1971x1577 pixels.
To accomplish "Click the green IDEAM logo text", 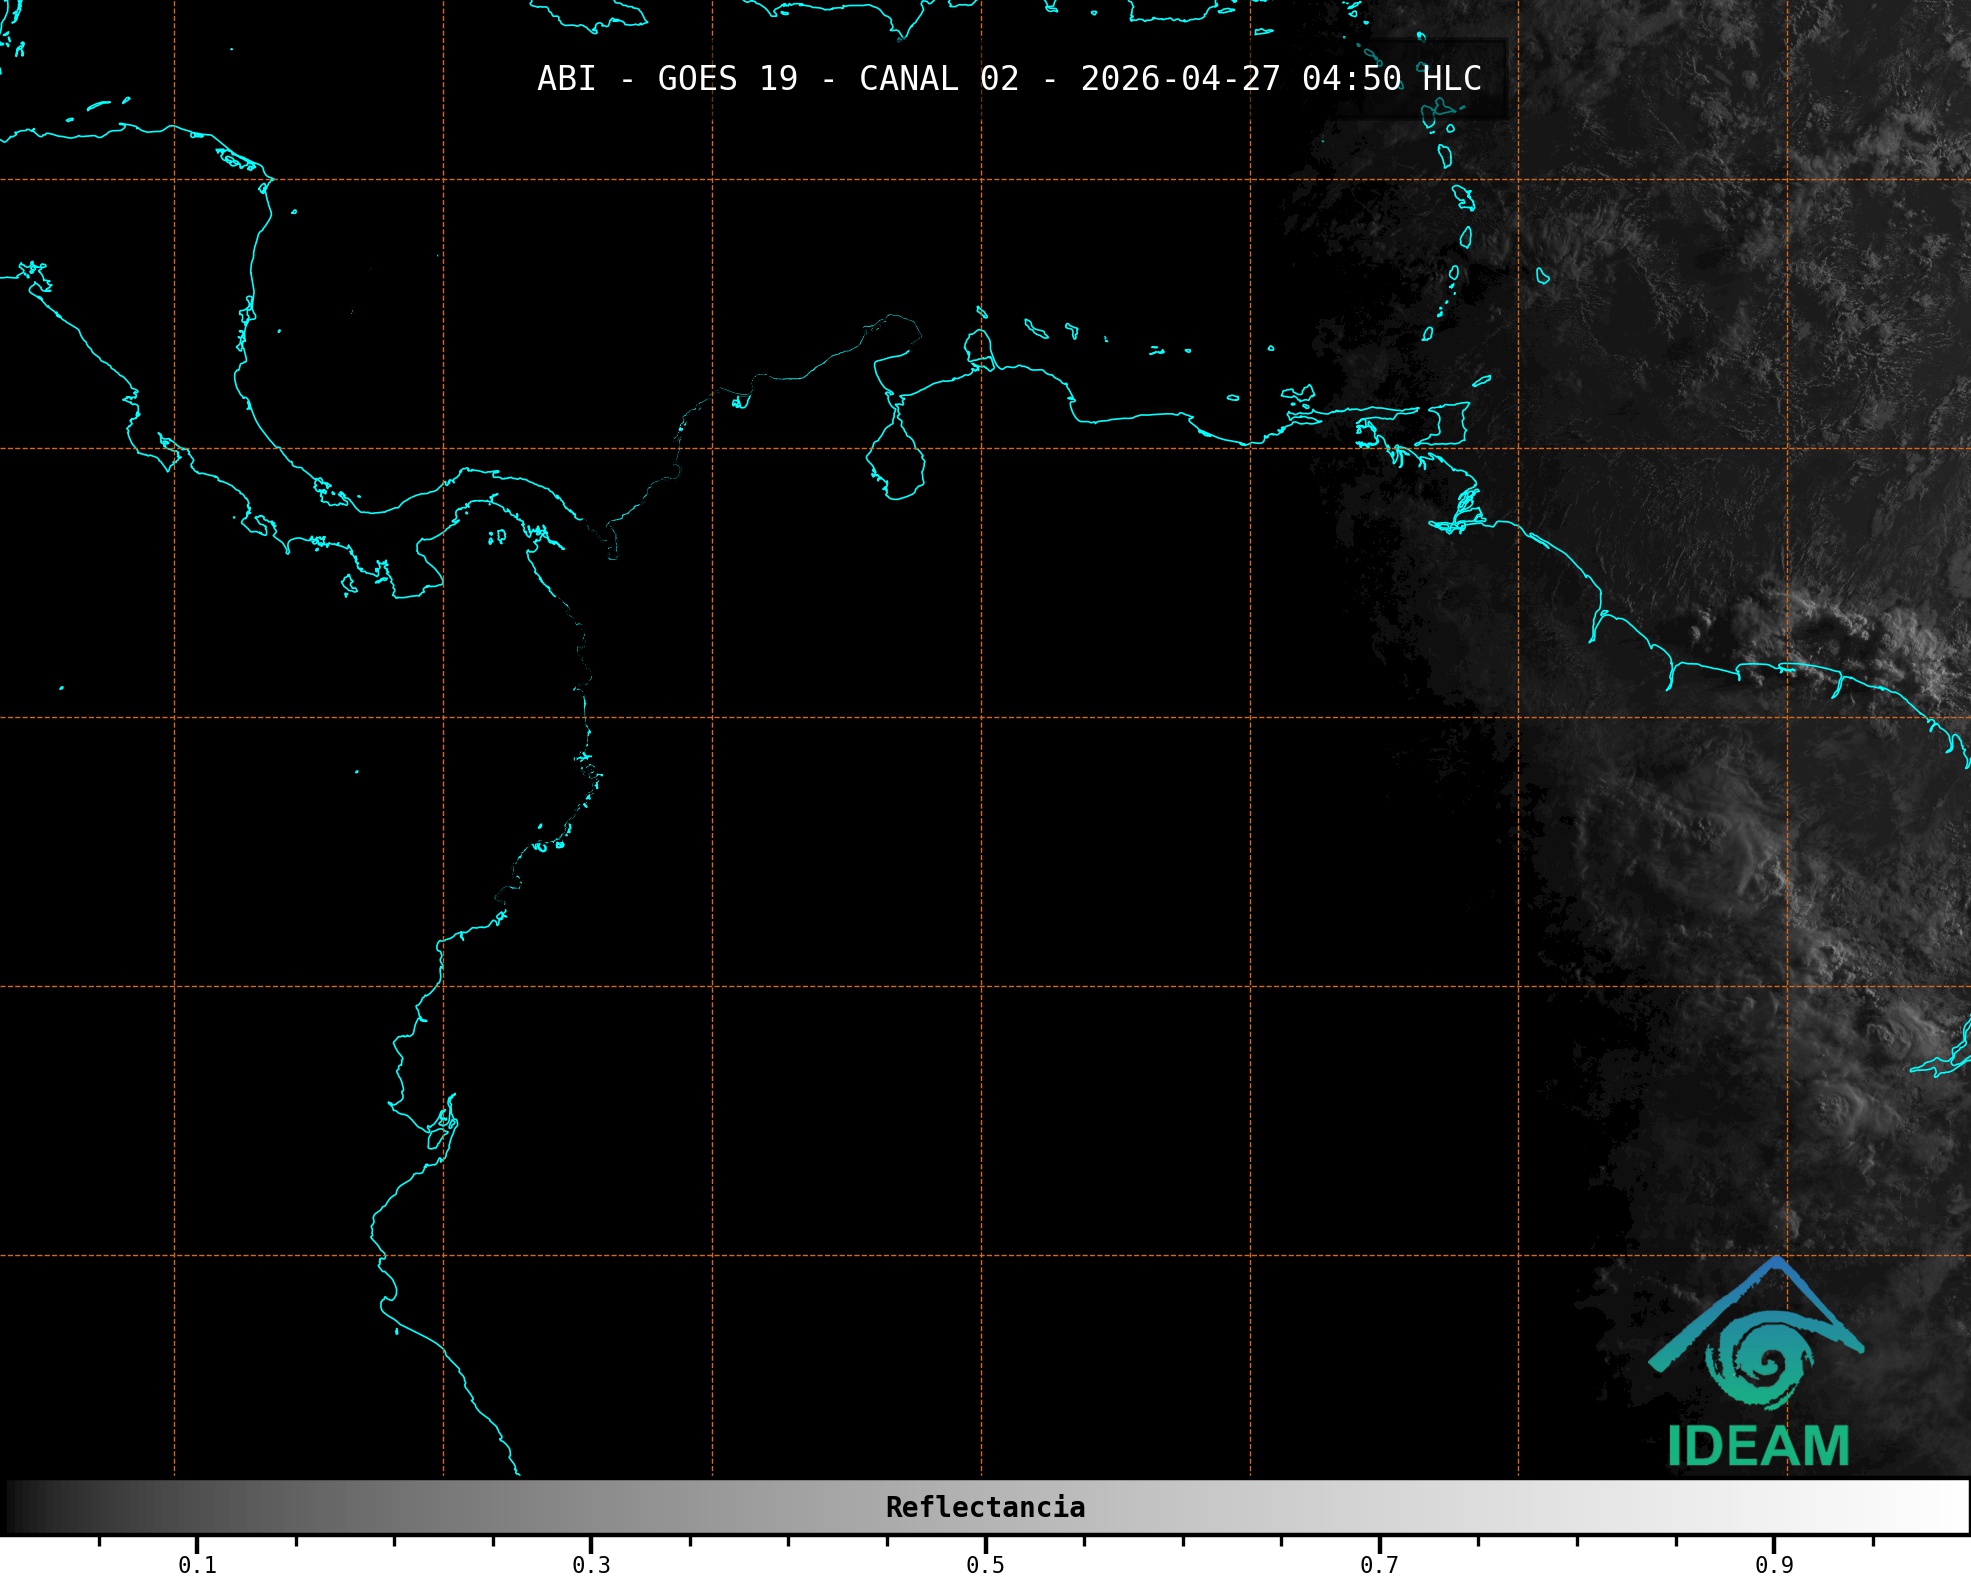I will tap(1758, 1446).
